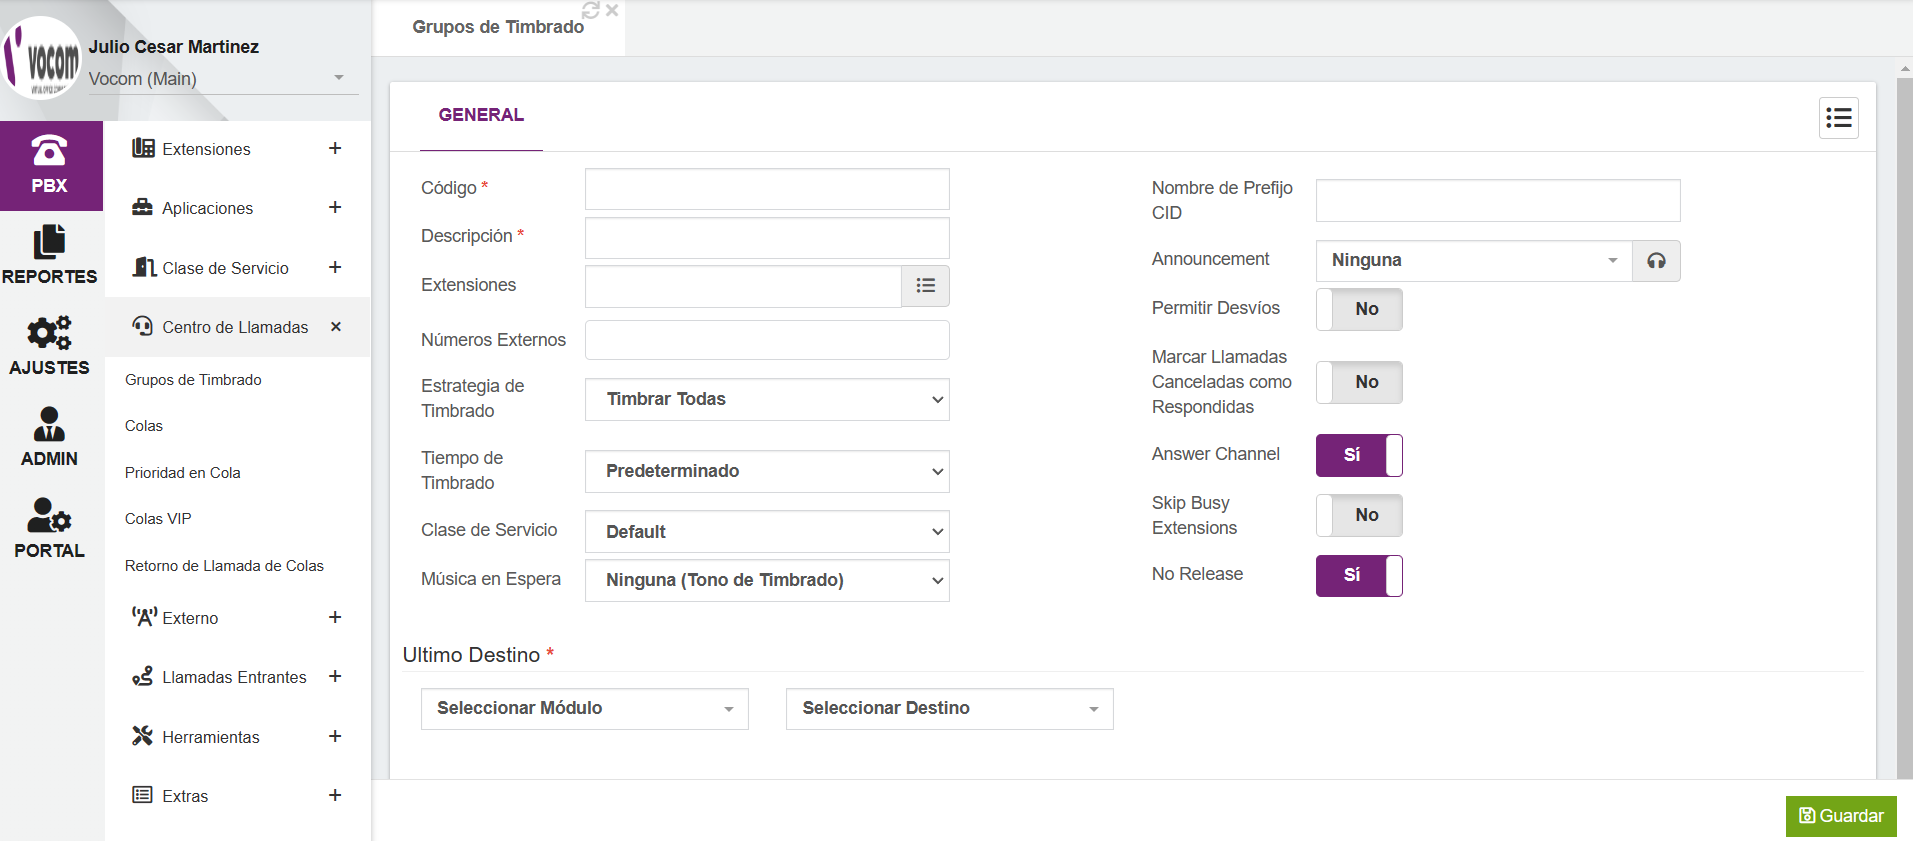This screenshot has width=1913, height=841.
Task: Open the extension list picker icon
Action: pos(925,286)
